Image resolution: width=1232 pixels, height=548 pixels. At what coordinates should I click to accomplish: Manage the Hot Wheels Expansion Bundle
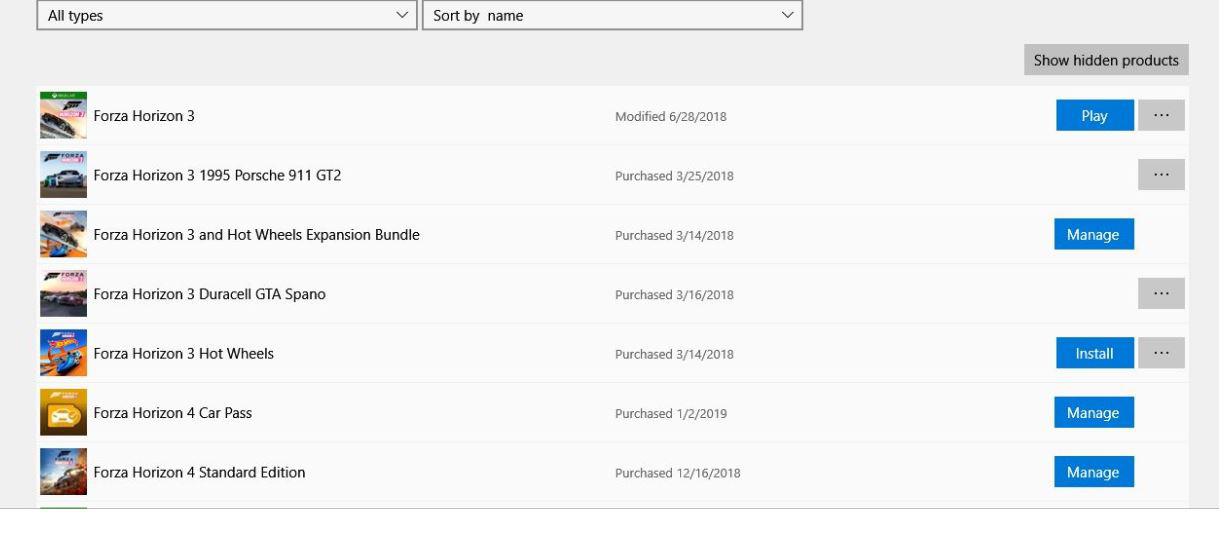click(1093, 235)
